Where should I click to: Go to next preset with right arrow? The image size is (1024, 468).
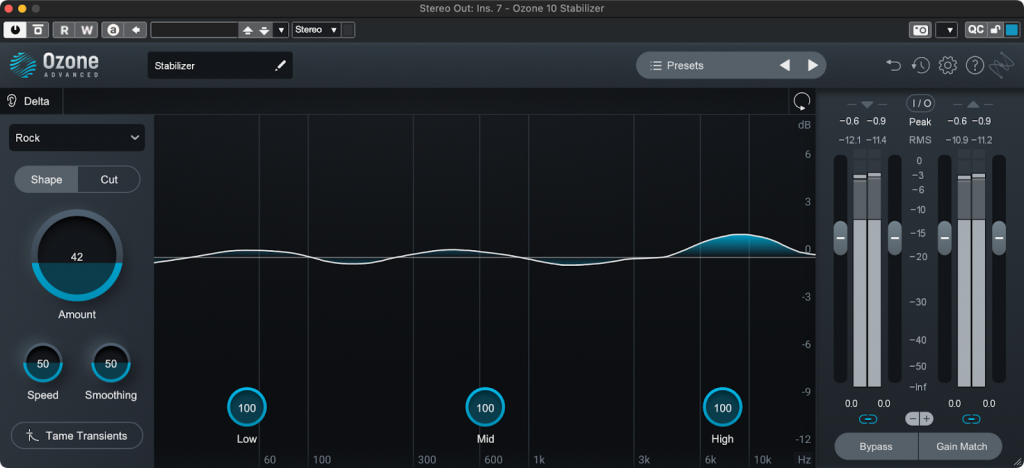812,65
